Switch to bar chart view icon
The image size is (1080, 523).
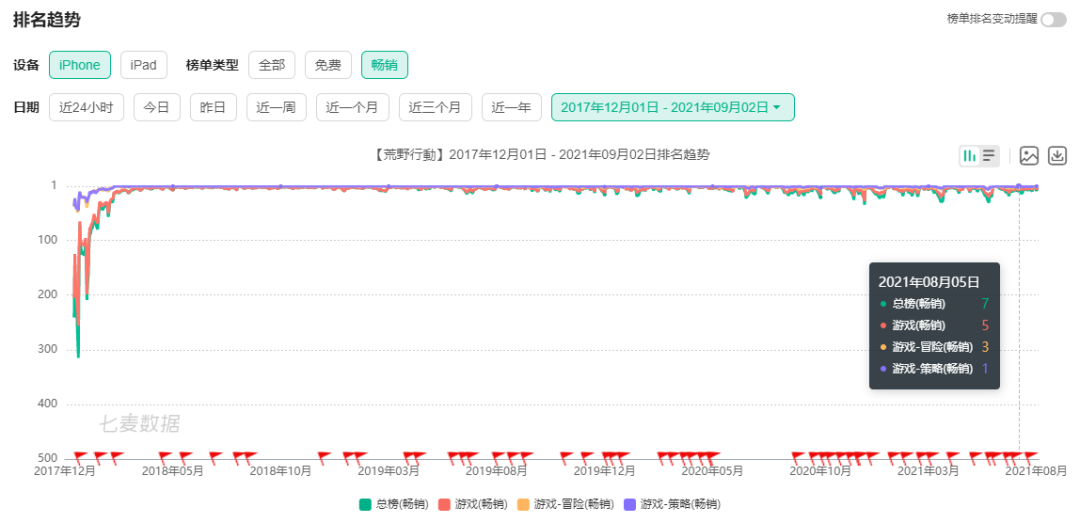point(969,156)
